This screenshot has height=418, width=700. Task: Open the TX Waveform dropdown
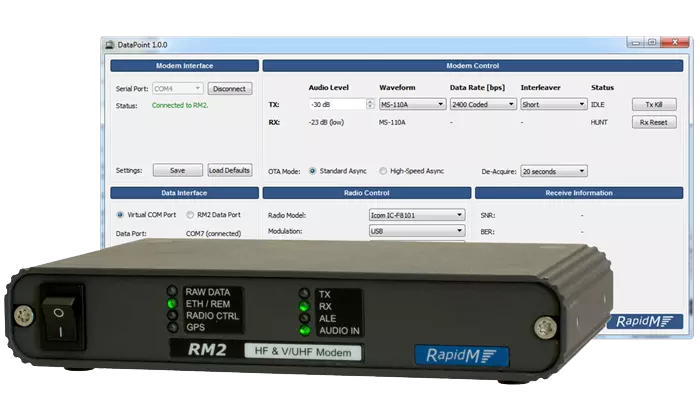point(412,104)
